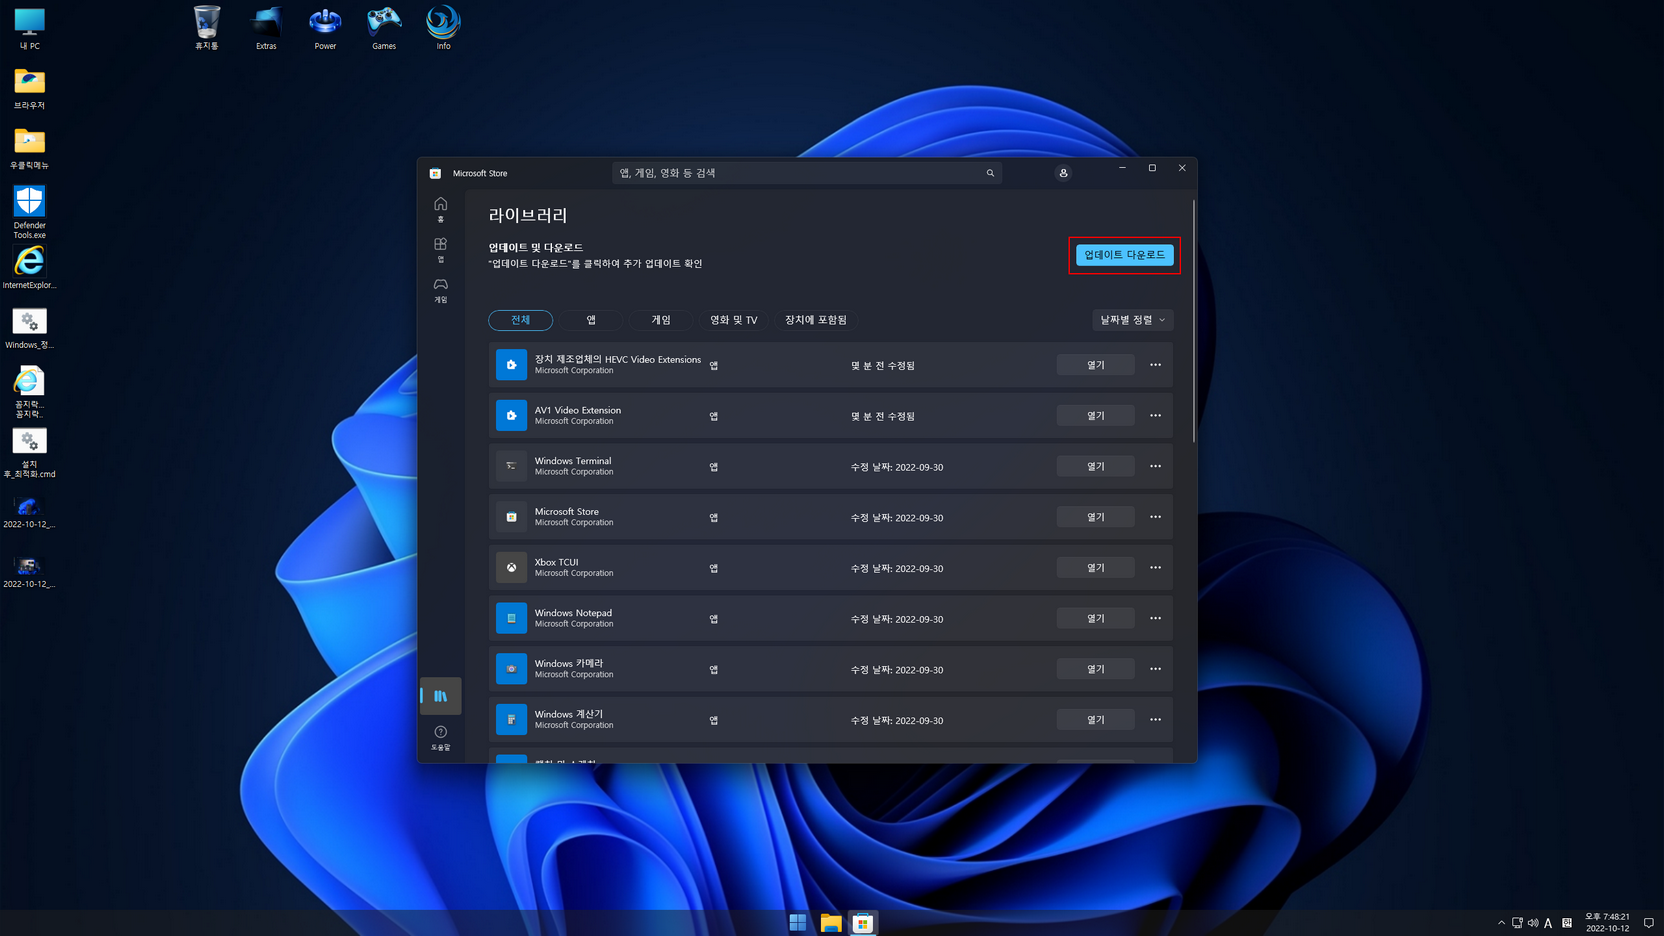Select the 게임 filter tab
This screenshot has height=936, width=1664.
click(661, 320)
